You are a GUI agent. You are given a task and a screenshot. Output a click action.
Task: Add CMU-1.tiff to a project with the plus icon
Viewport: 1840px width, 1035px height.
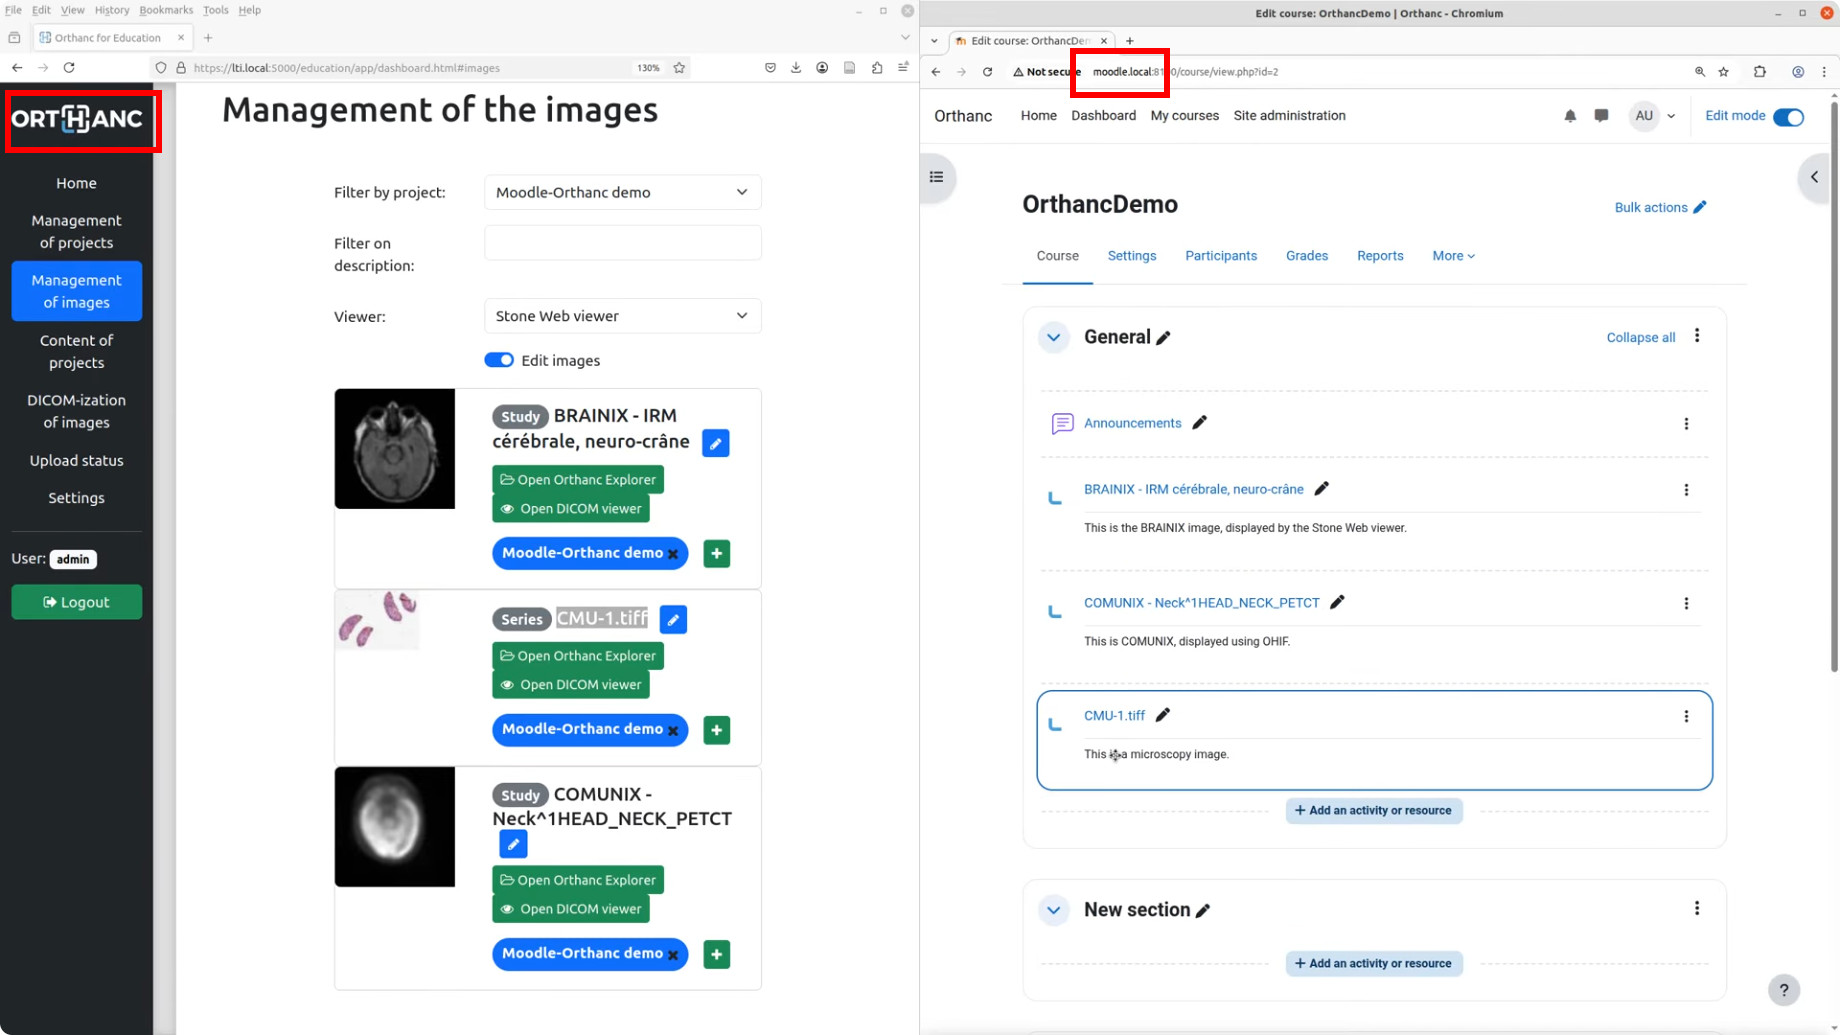716,730
